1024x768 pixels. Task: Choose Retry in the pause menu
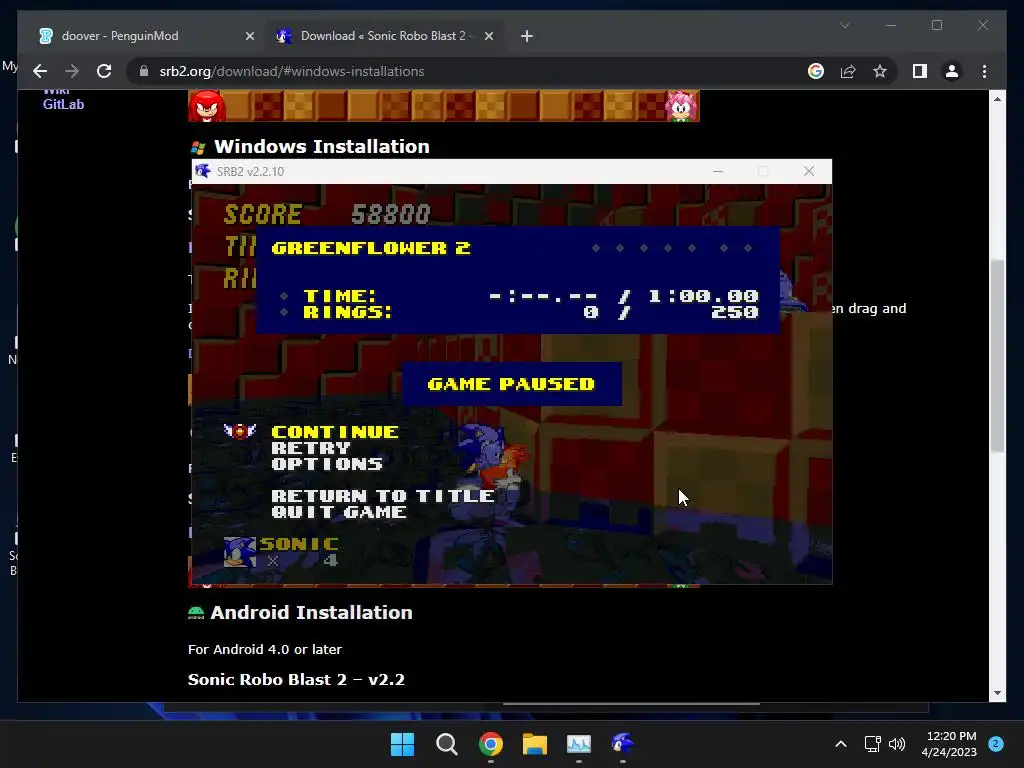(x=311, y=448)
